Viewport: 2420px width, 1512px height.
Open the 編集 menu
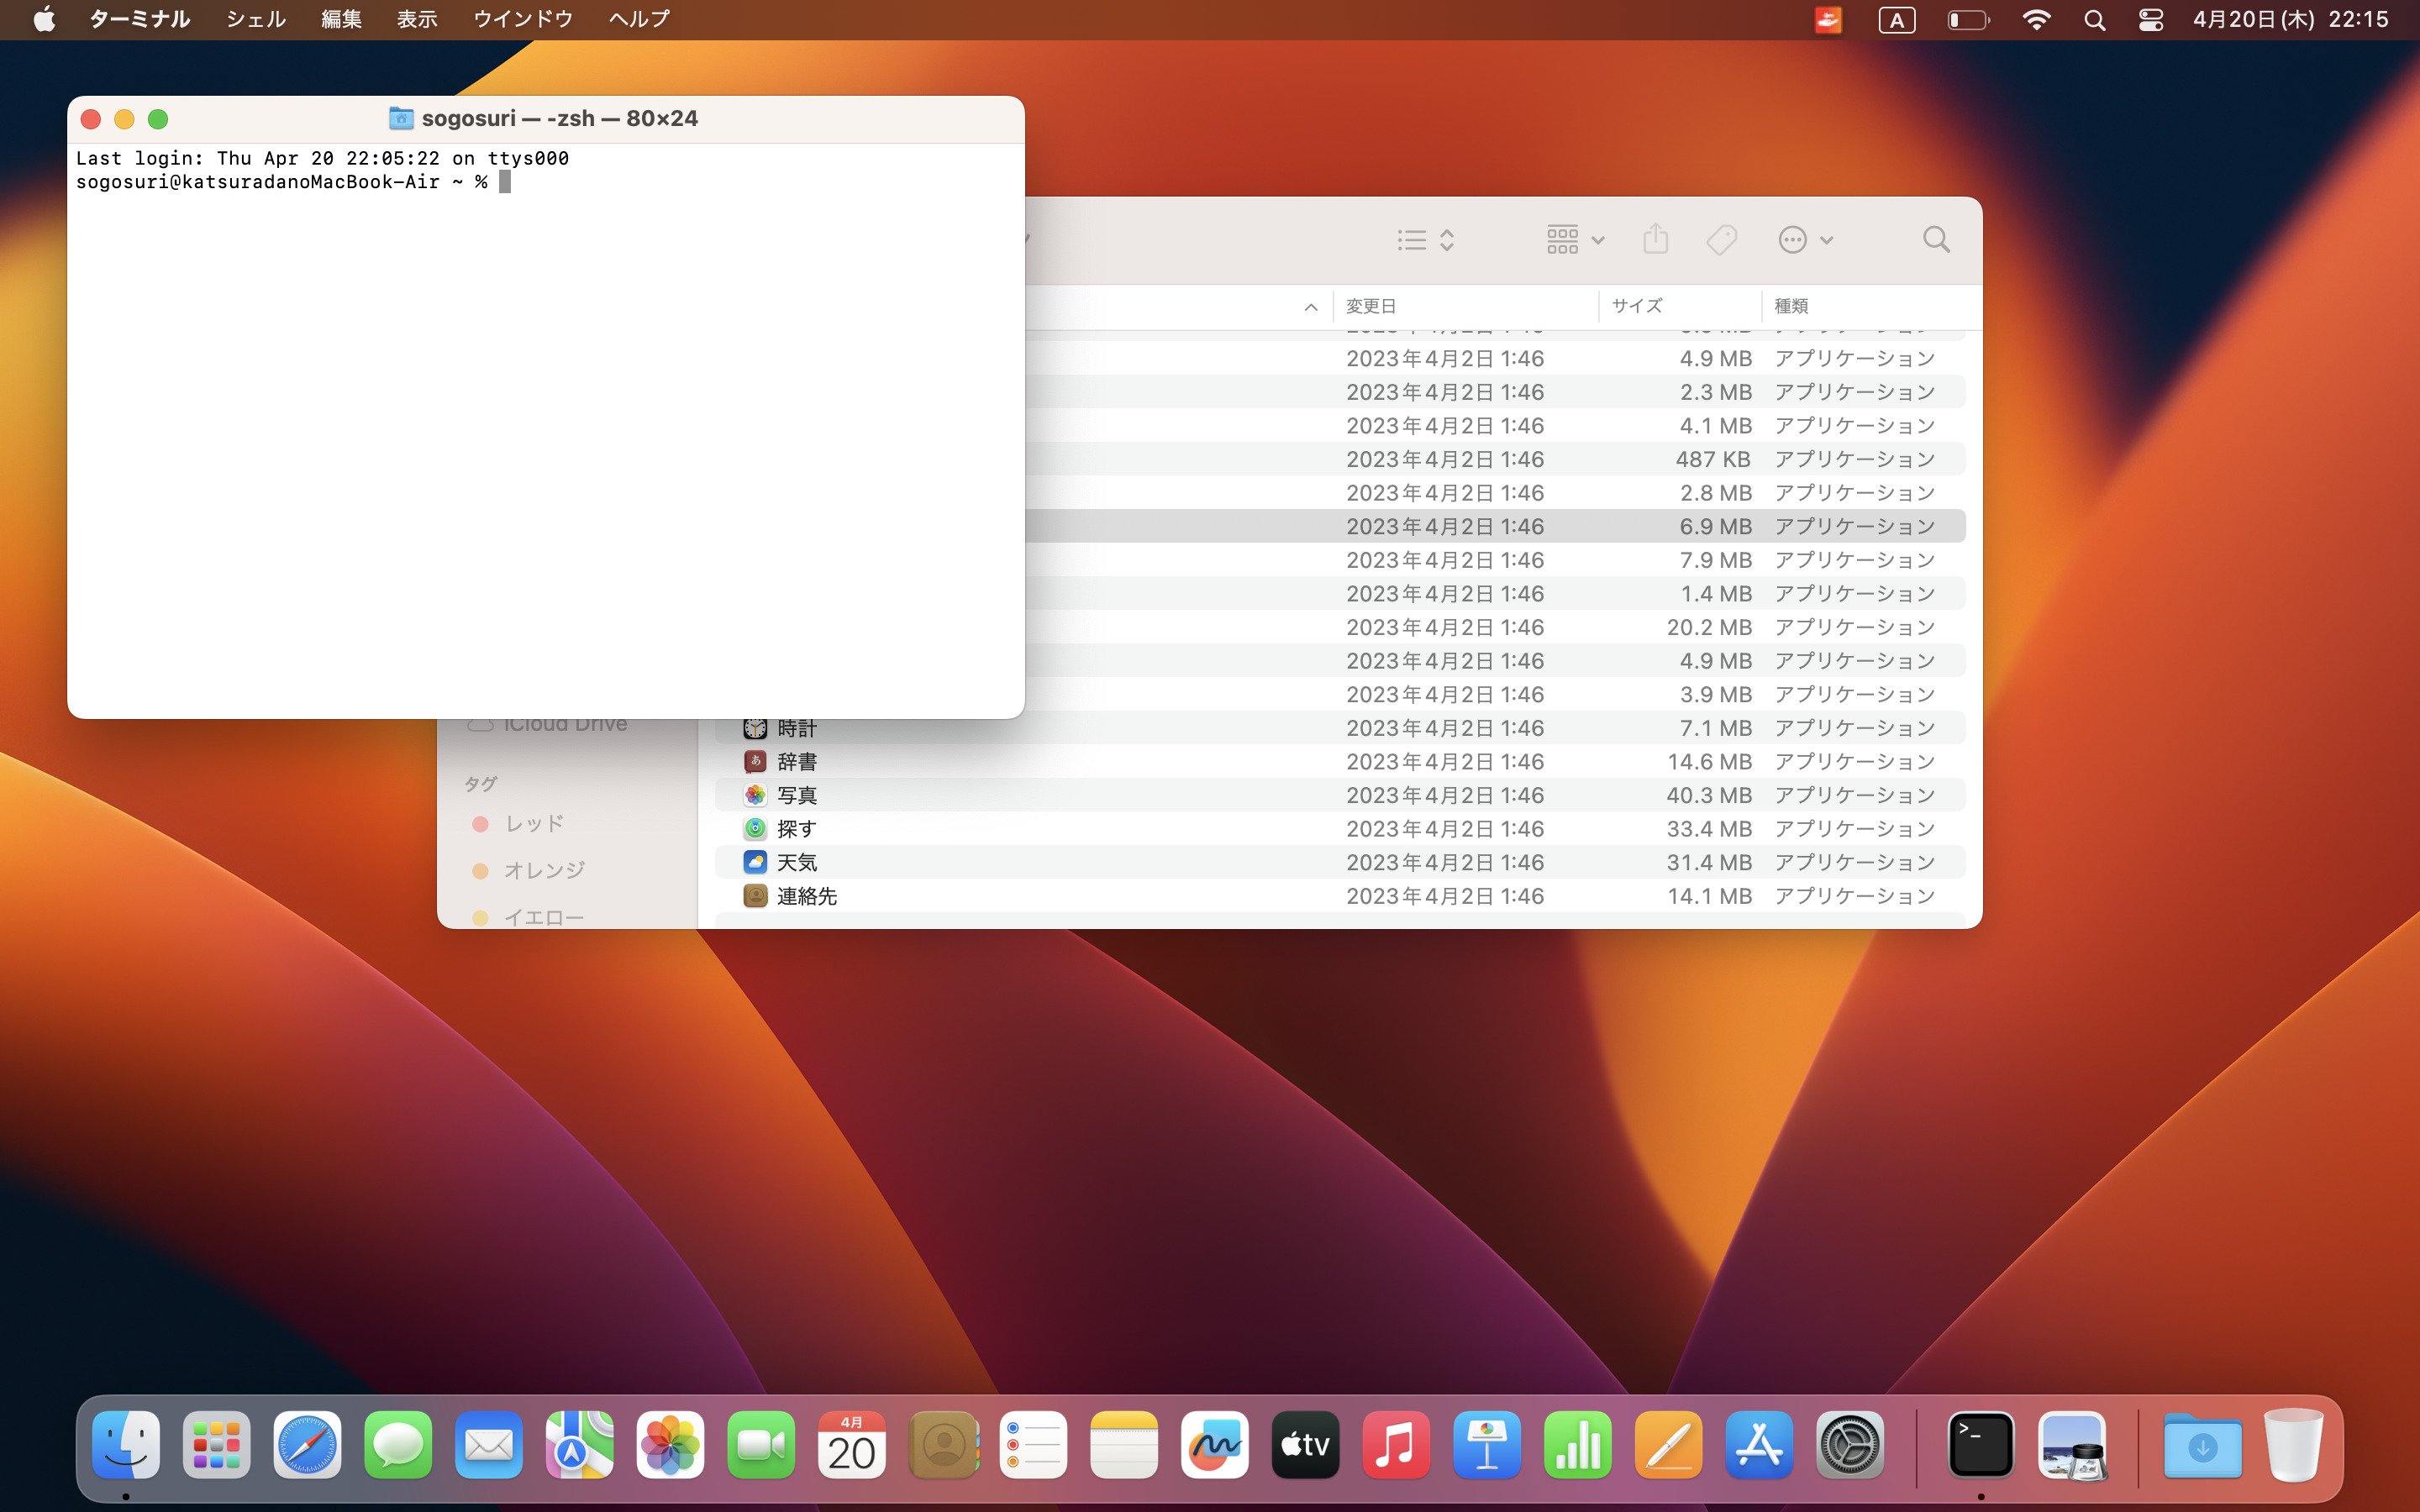(341, 19)
